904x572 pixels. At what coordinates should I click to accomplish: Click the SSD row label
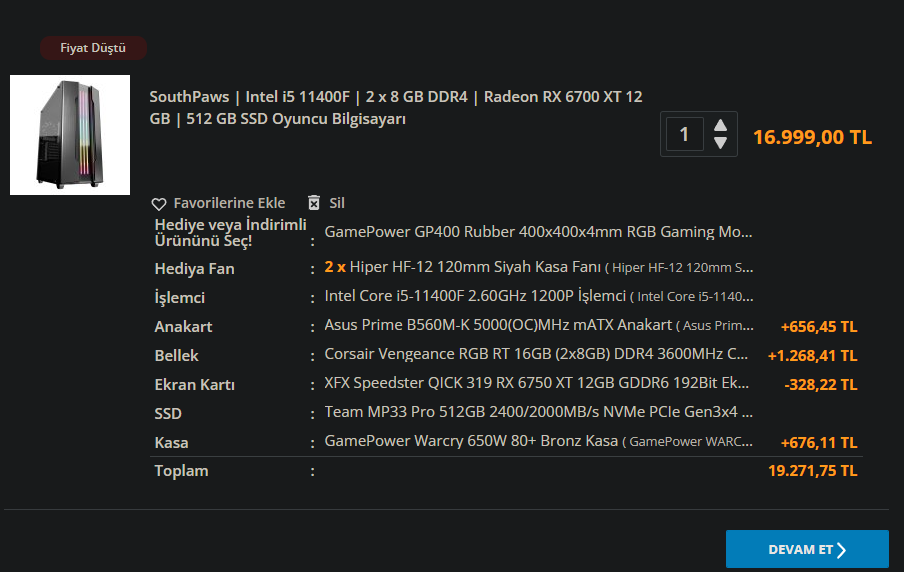pyautogui.click(x=168, y=413)
